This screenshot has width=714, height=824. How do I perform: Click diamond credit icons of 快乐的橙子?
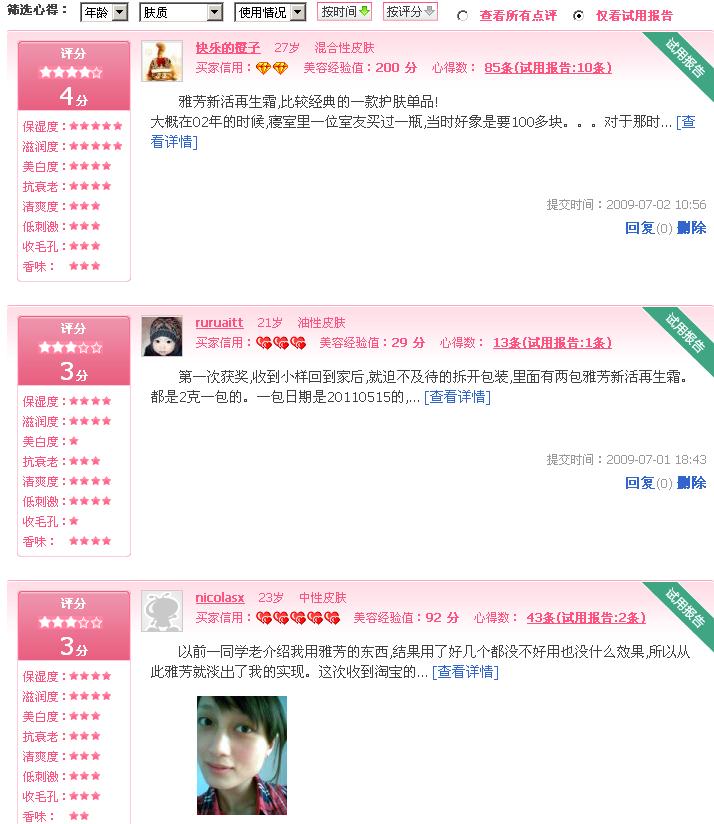click(272, 68)
